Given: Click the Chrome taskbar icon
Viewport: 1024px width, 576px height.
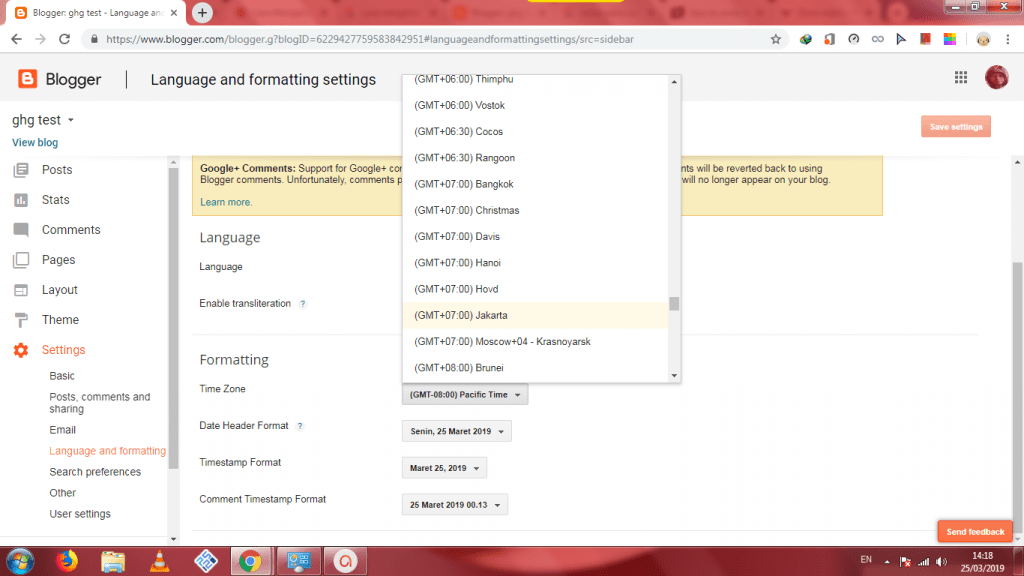Looking at the screenshot, I should [250, 561].
